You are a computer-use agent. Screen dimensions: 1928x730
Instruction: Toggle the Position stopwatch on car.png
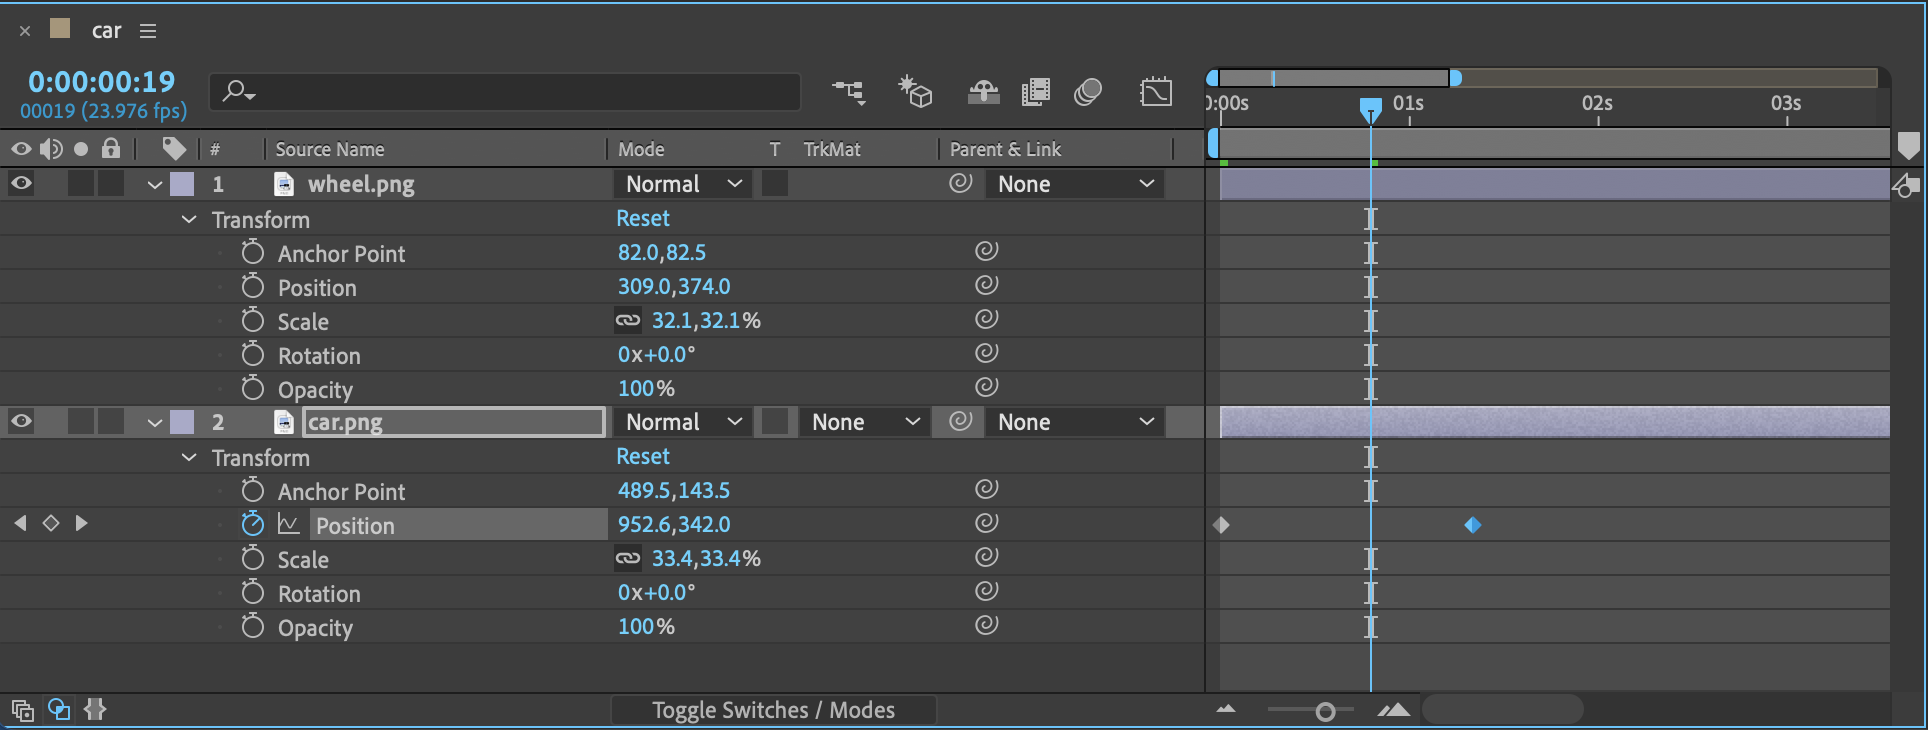[x=253, y=524]
